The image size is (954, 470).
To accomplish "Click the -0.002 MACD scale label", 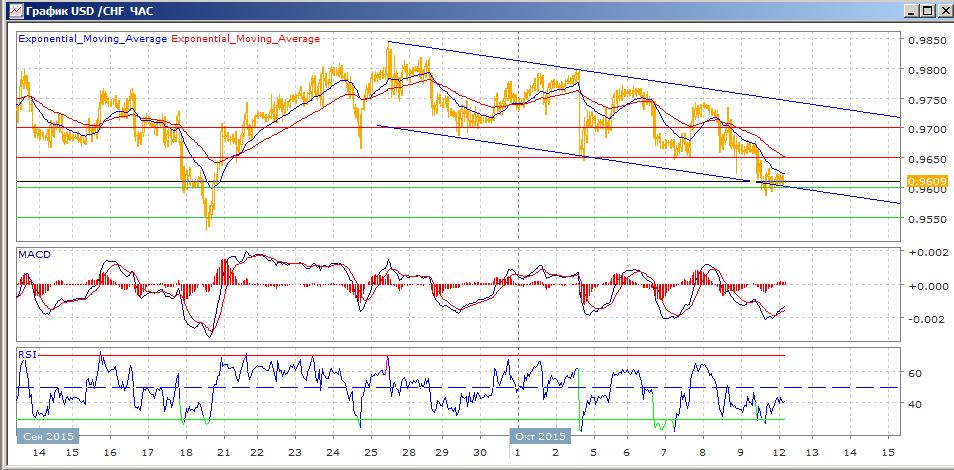I will (x=926, y=319).
